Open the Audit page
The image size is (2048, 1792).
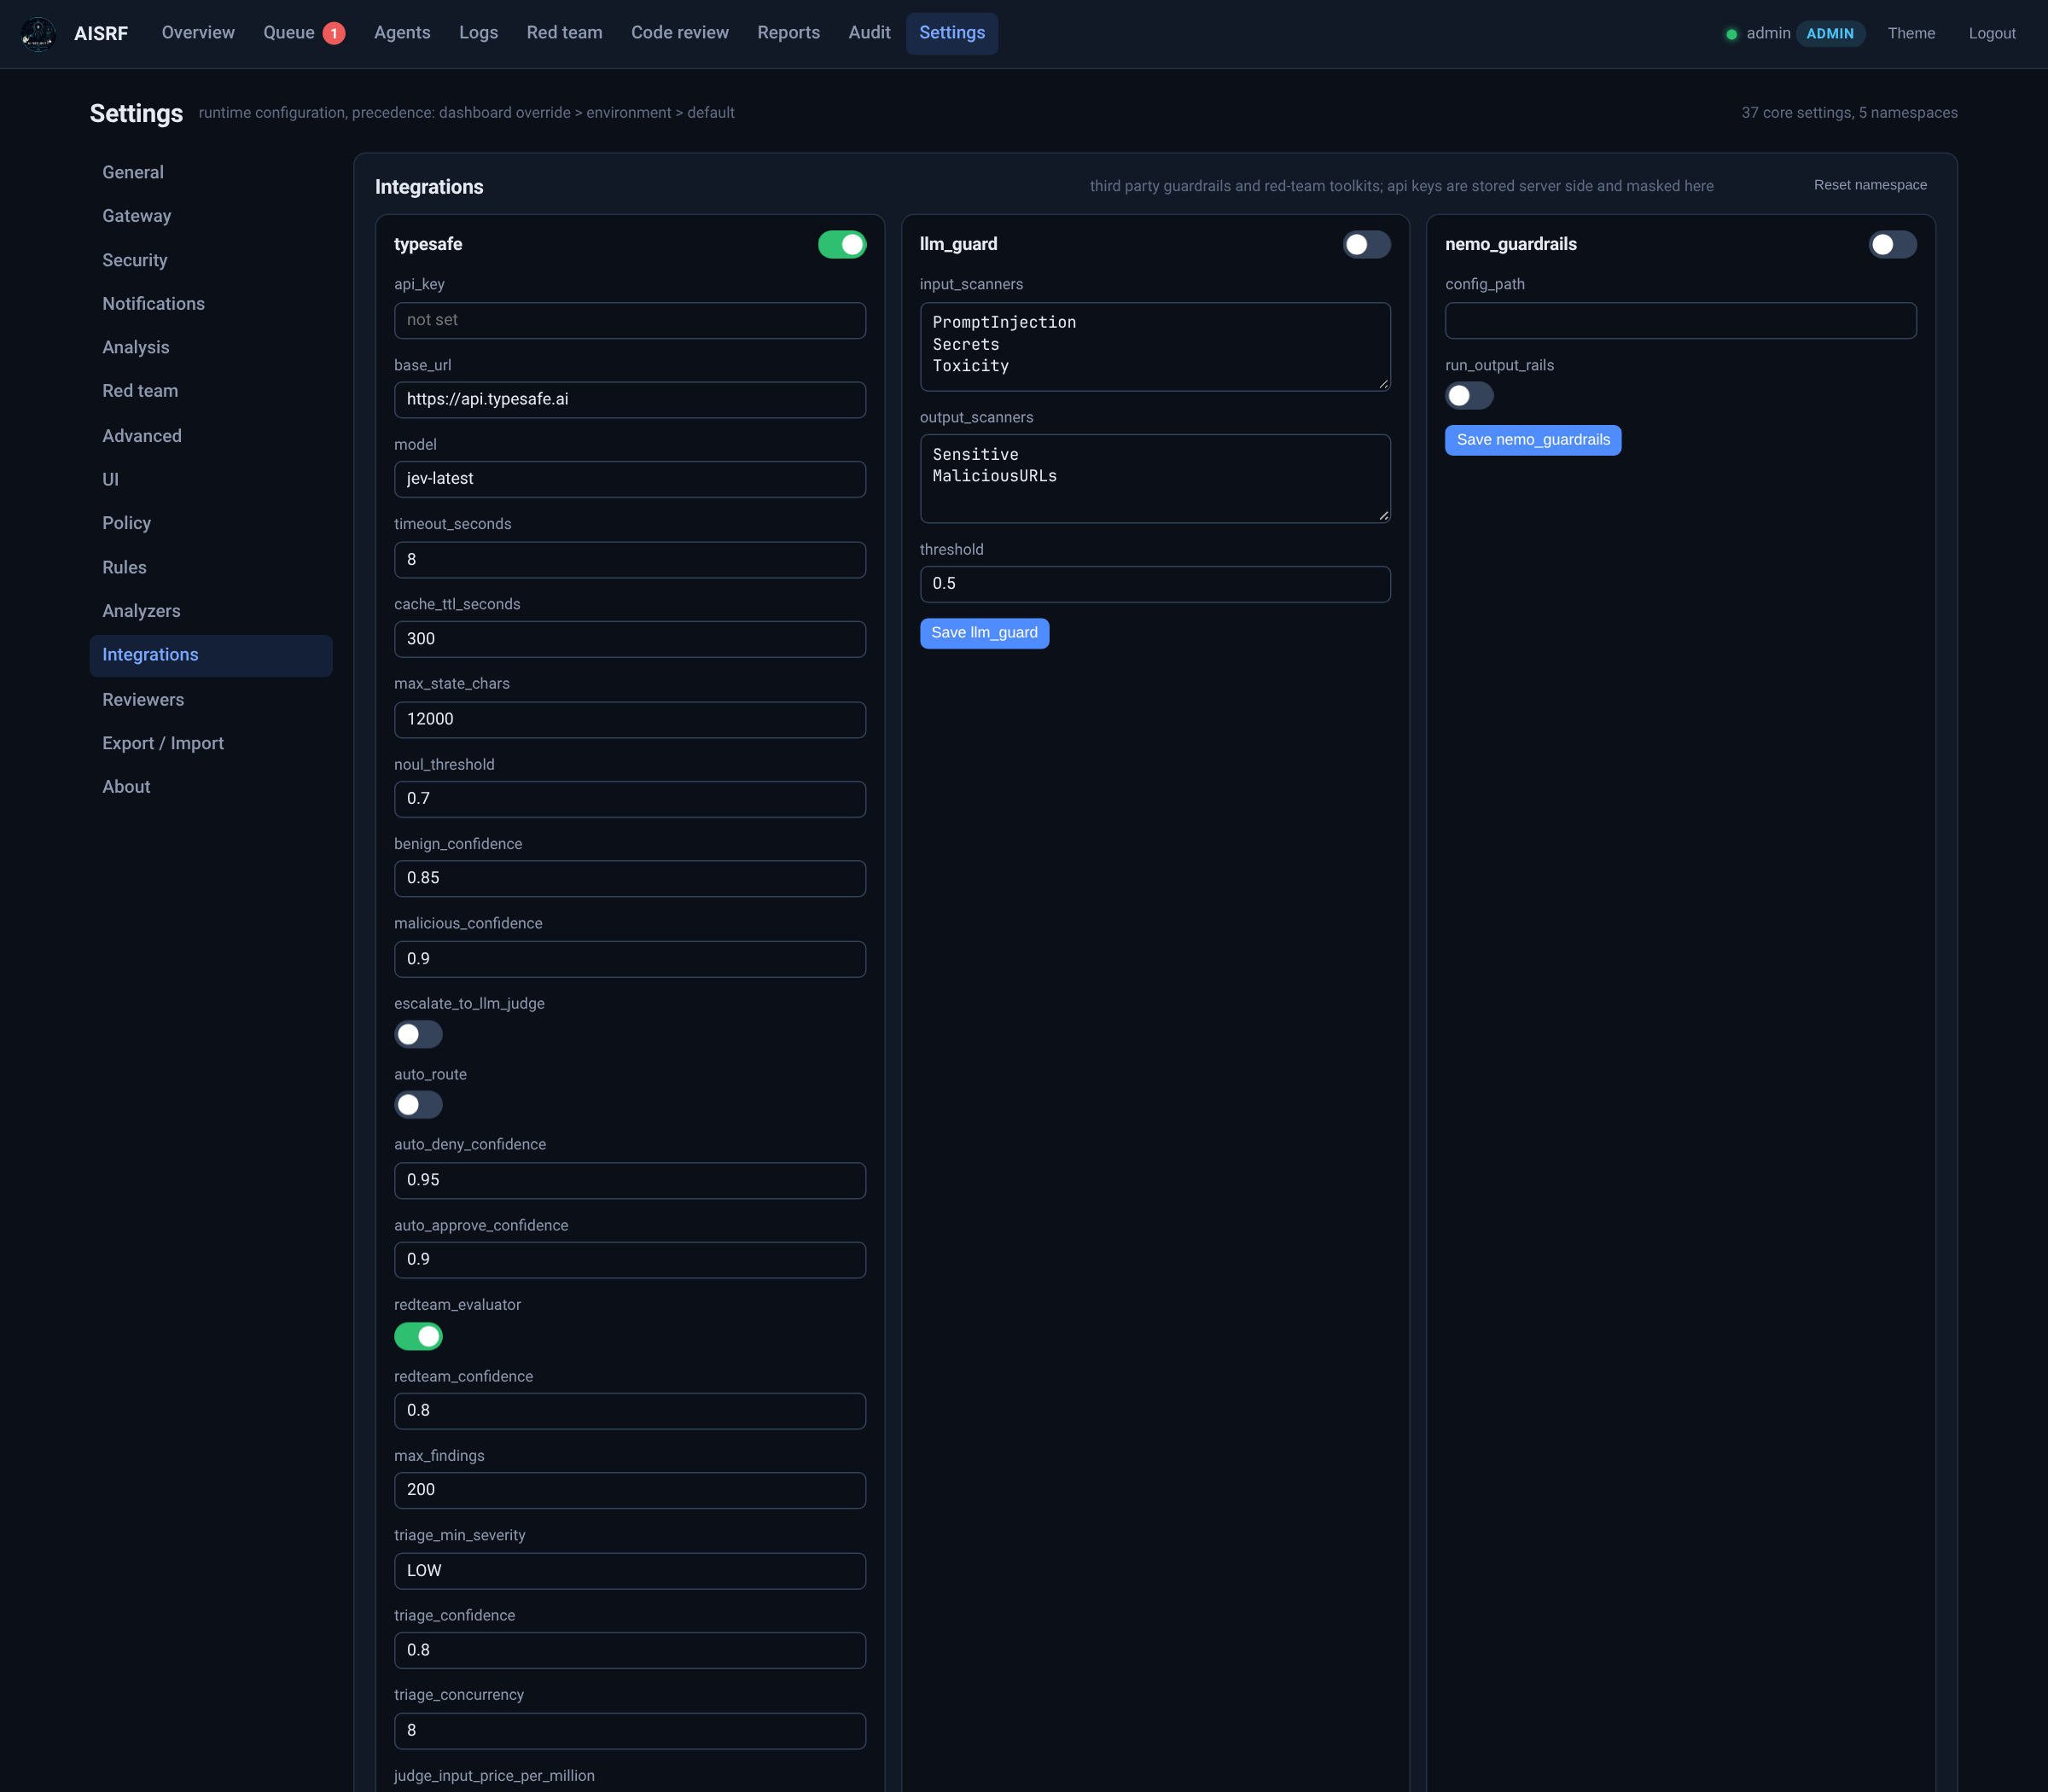[869, 33]
